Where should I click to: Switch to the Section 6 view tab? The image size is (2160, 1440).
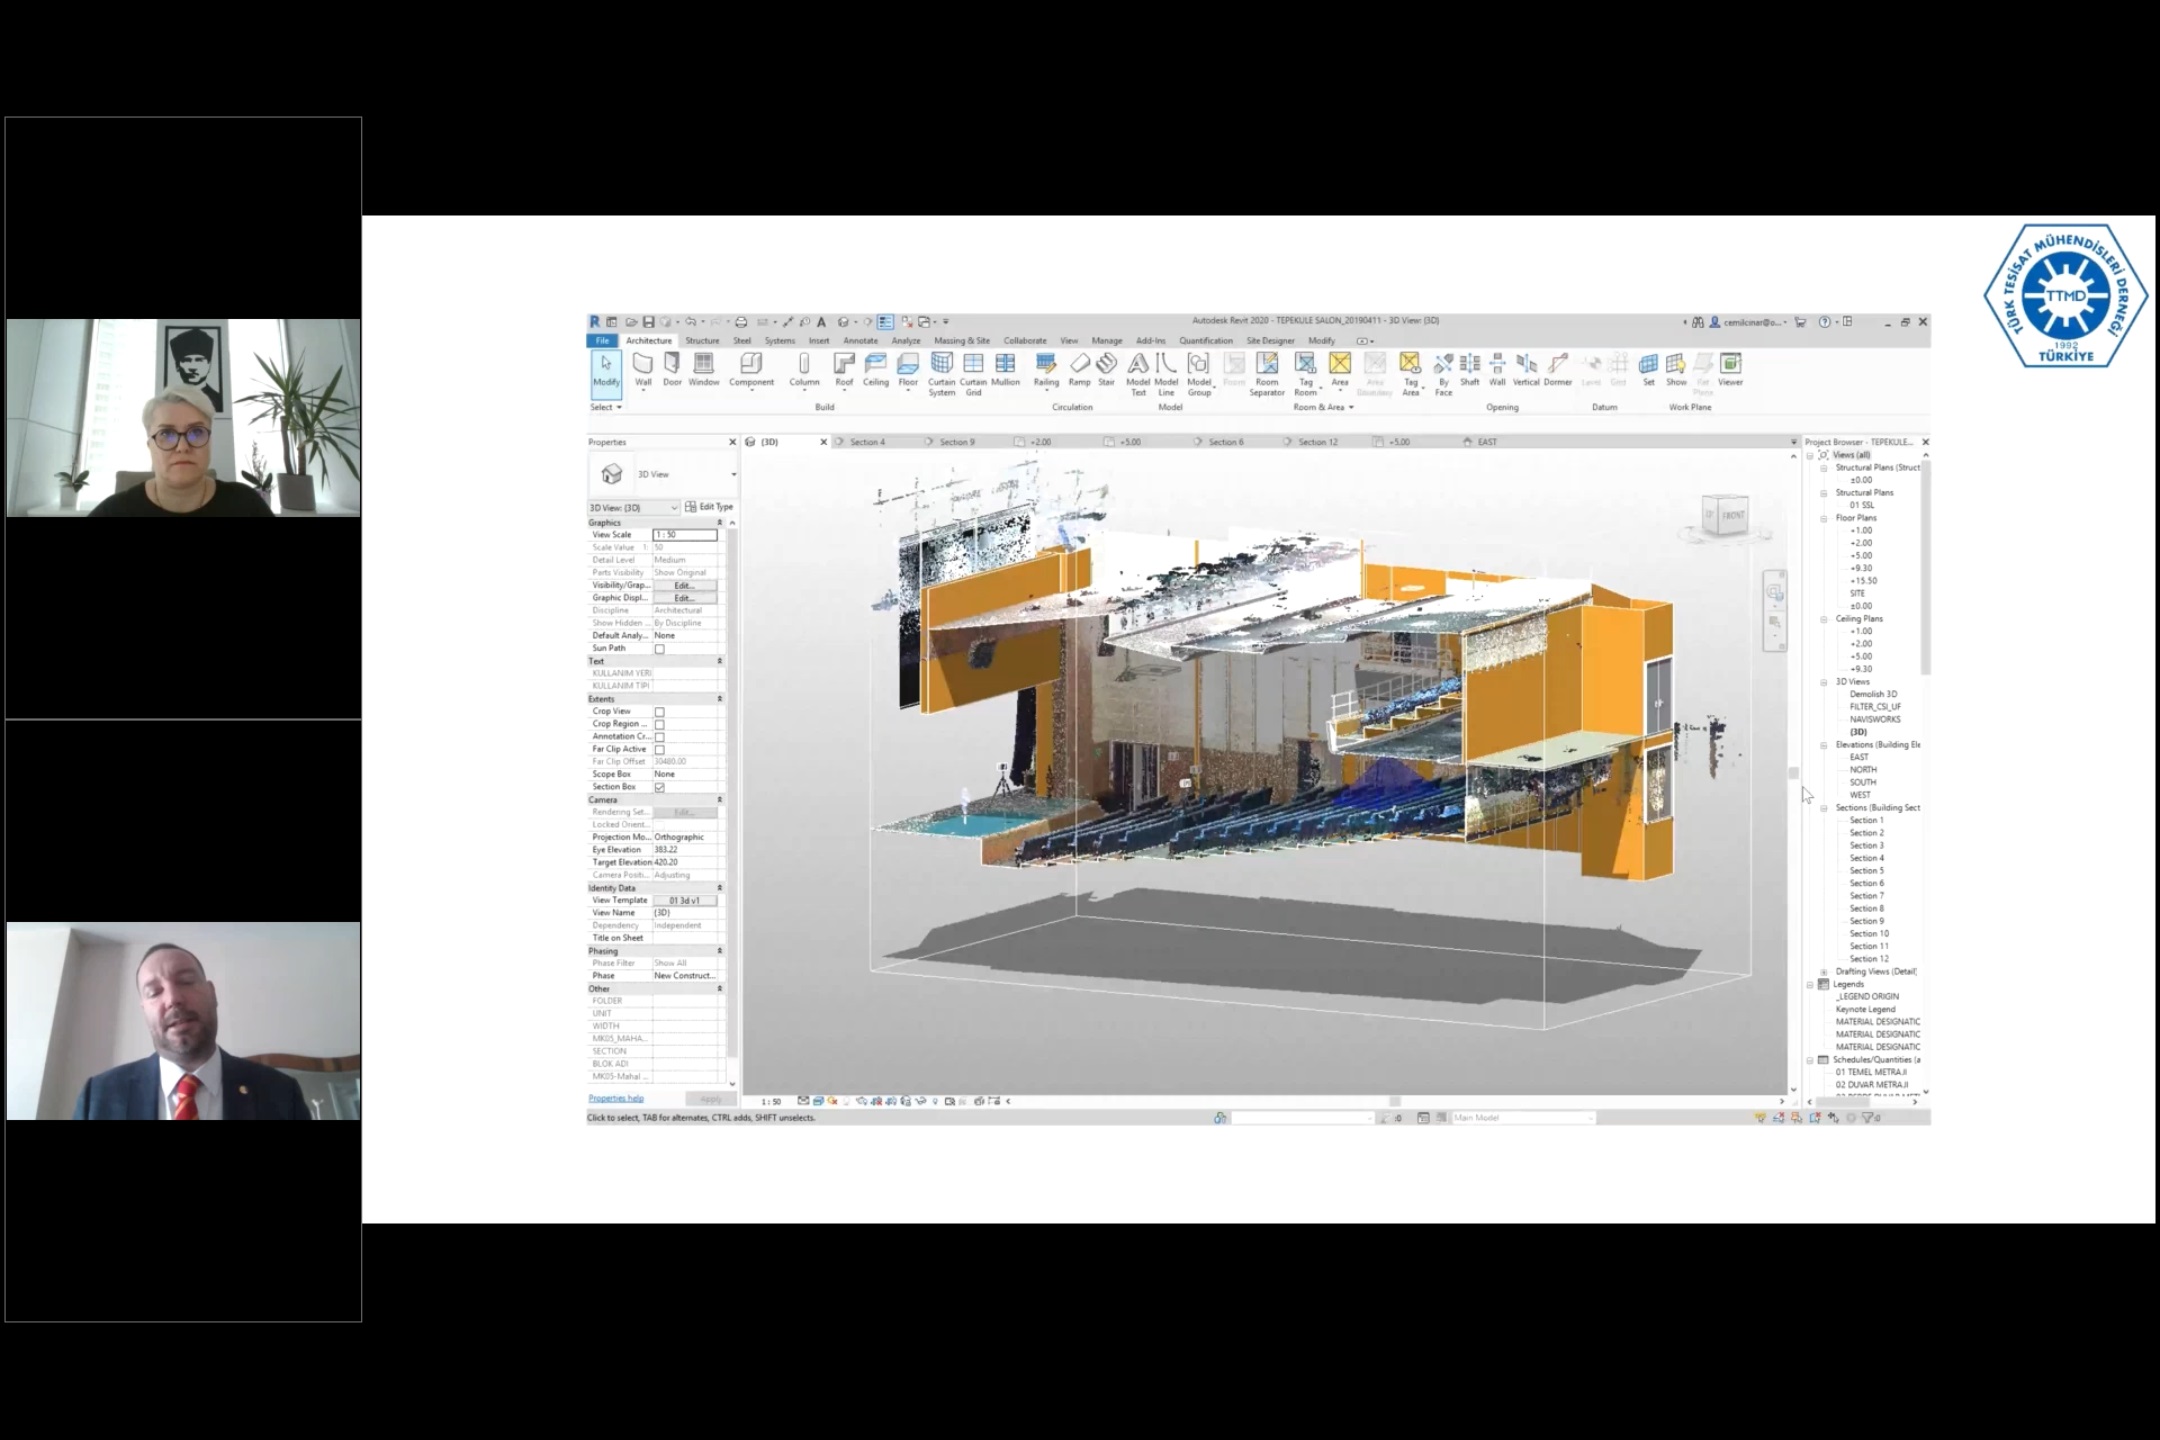(1225, 442)
